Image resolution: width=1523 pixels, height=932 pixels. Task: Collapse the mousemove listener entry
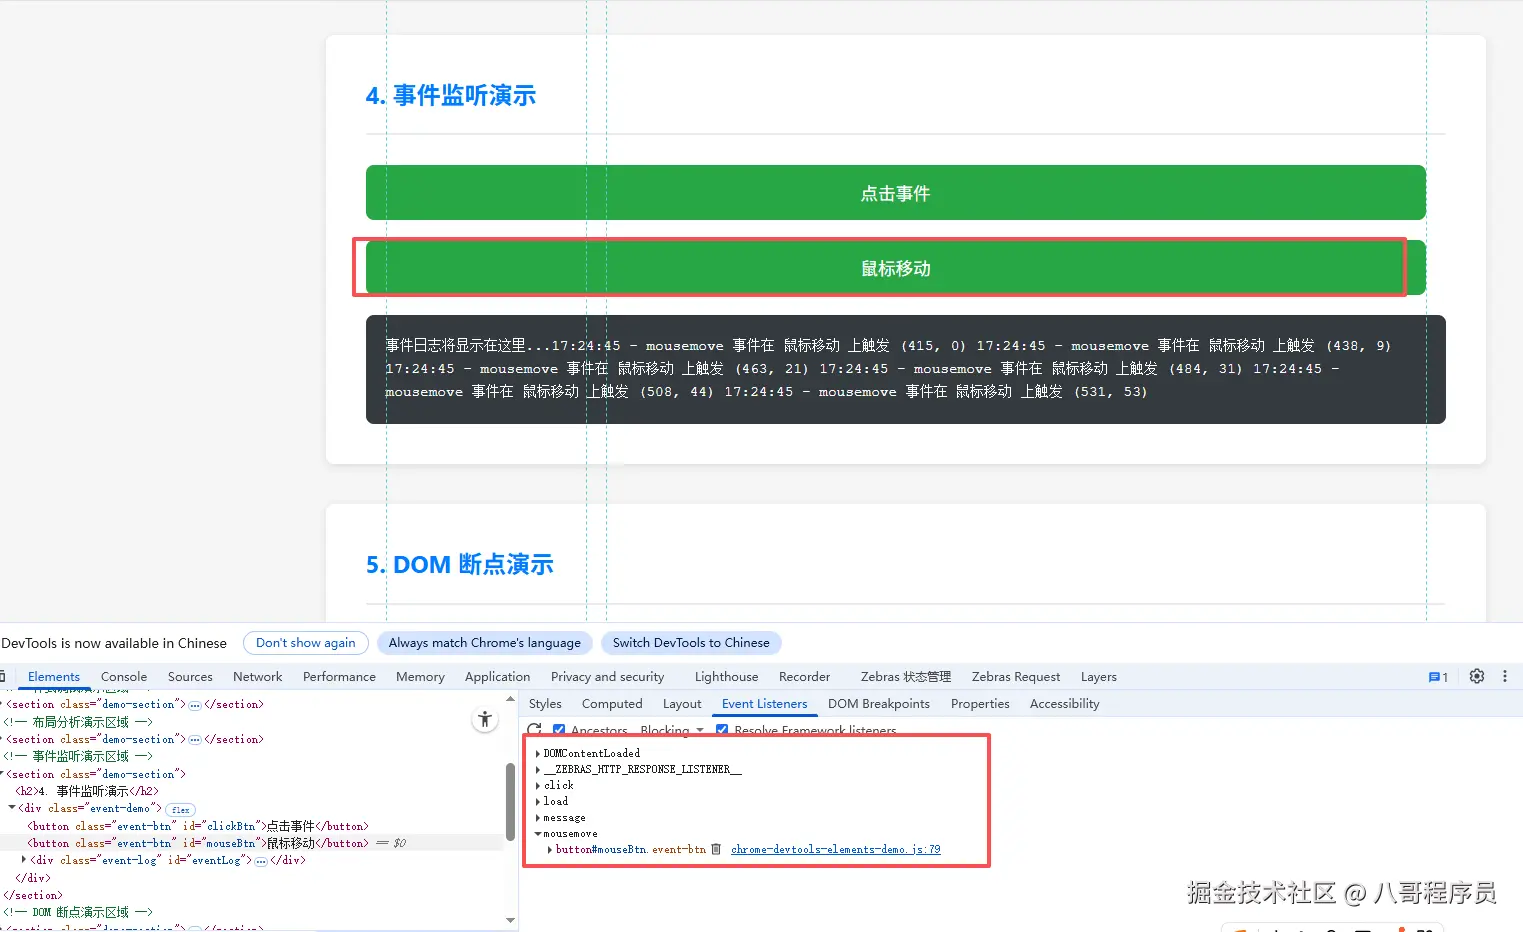click(538, 833)
